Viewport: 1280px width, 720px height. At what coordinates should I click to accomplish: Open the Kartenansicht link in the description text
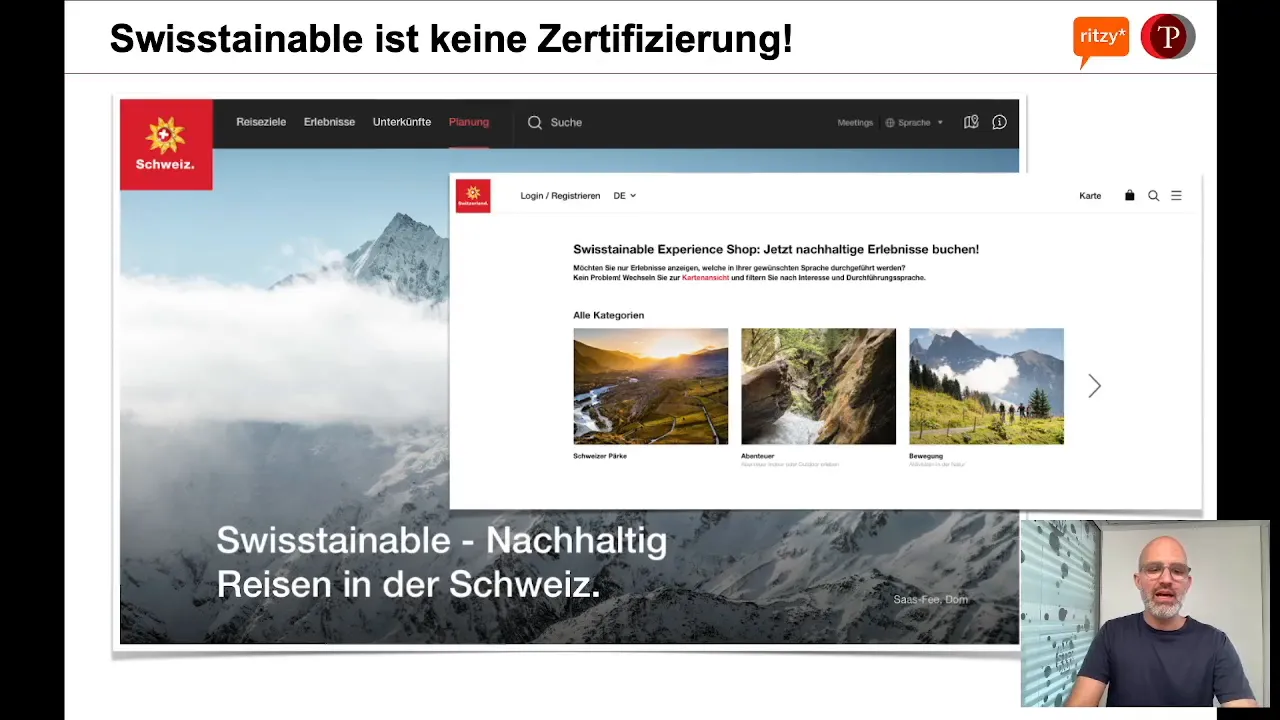[x=704, y=277]
